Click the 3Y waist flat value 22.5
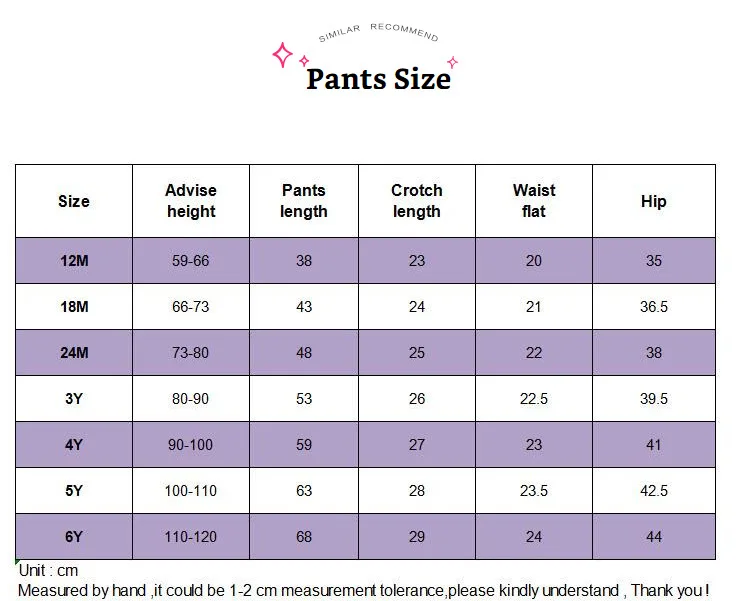Viewport: 750px width, 601px height. [534, 399]
